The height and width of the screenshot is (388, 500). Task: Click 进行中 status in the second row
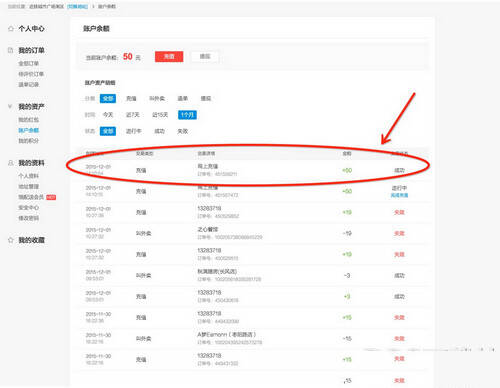click(x=399, y=188)
